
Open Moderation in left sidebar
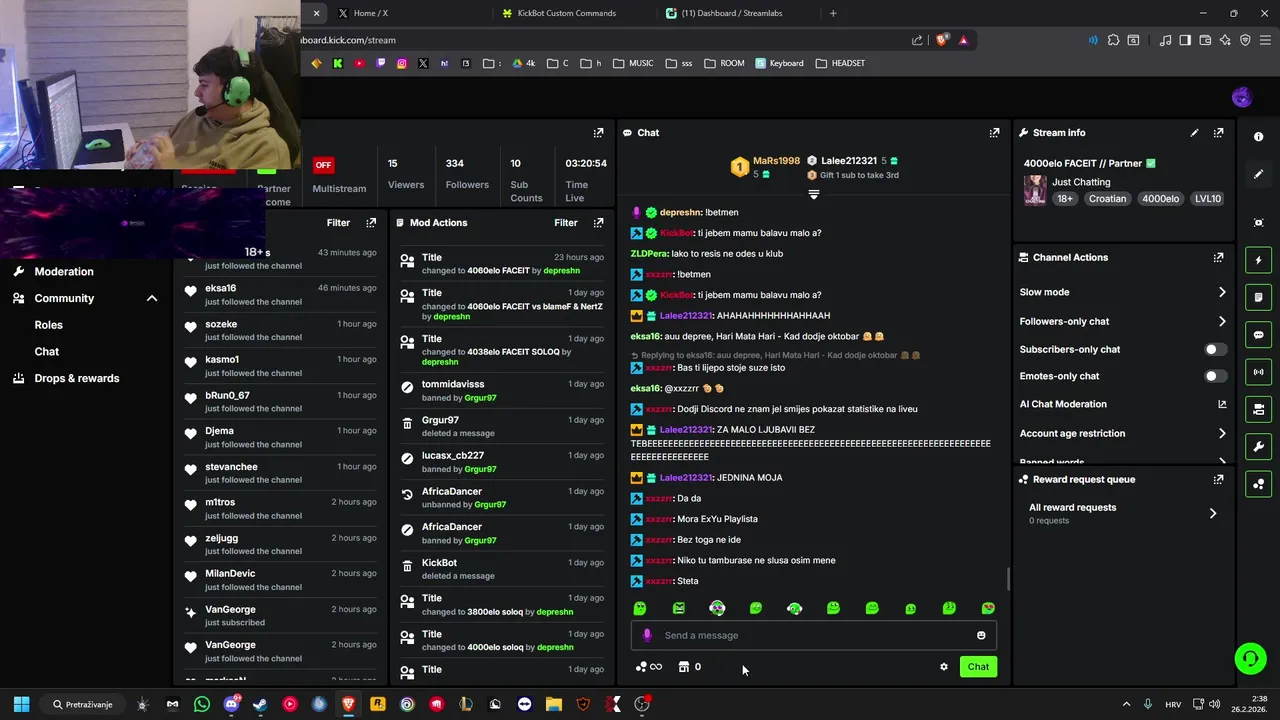click(64, 271)
